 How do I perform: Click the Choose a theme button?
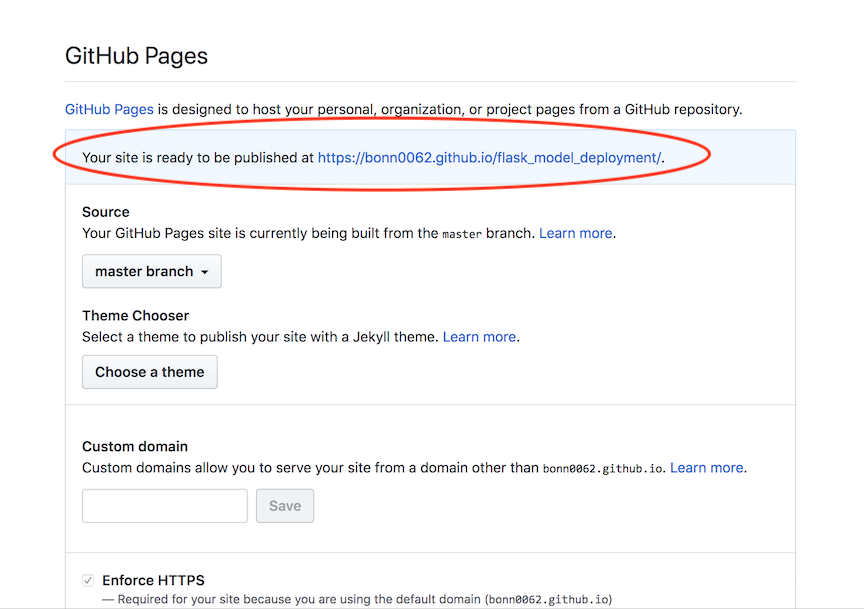tap(150, 372)
